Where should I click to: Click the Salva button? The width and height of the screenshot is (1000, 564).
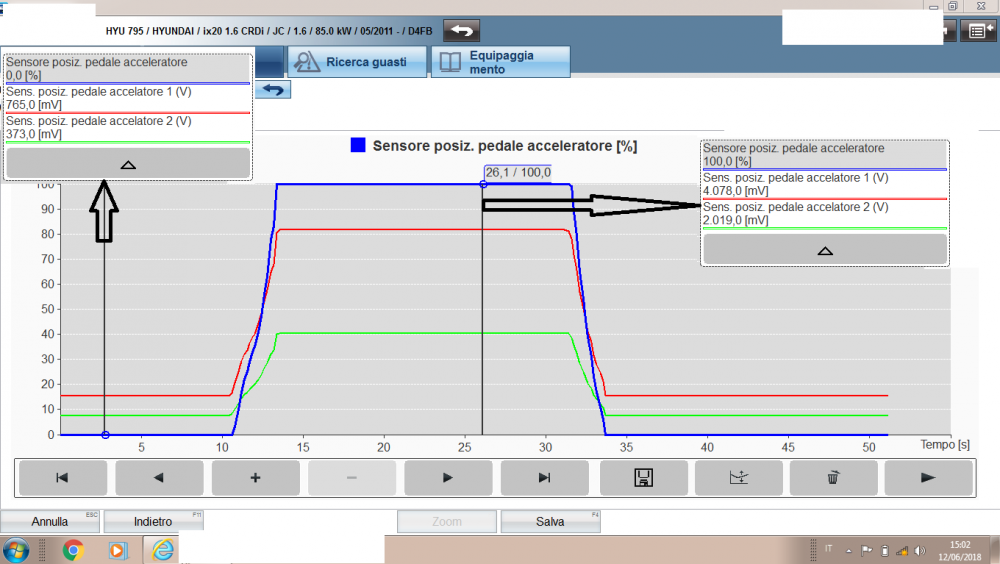(550, 522)
